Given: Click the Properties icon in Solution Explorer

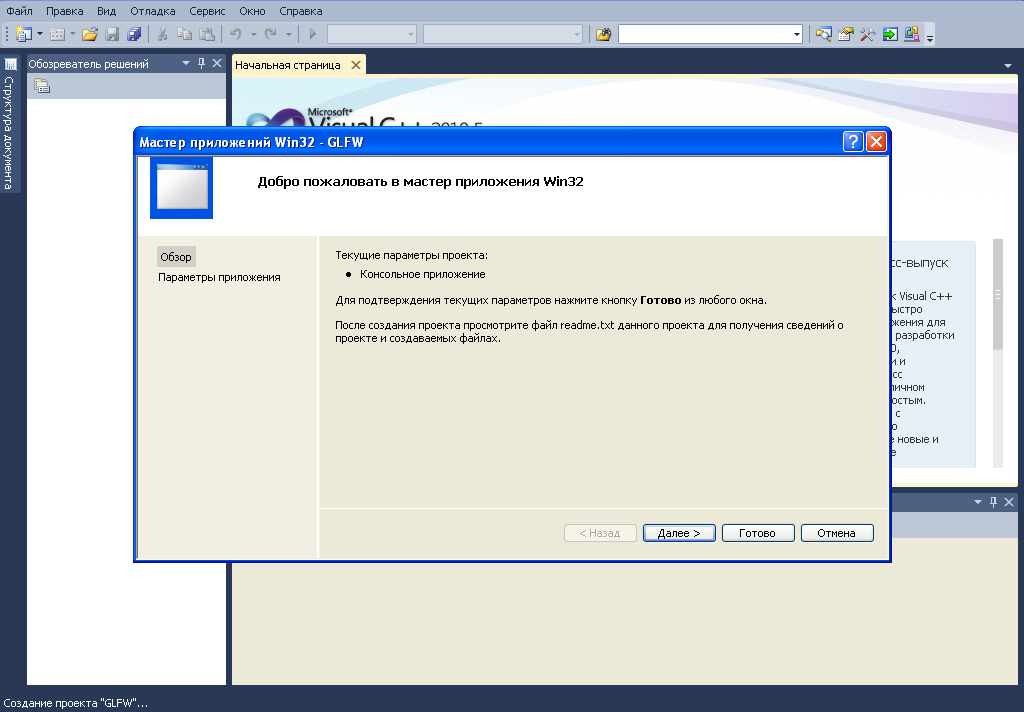Looking at the screenshot, I should tap(42, 86).
